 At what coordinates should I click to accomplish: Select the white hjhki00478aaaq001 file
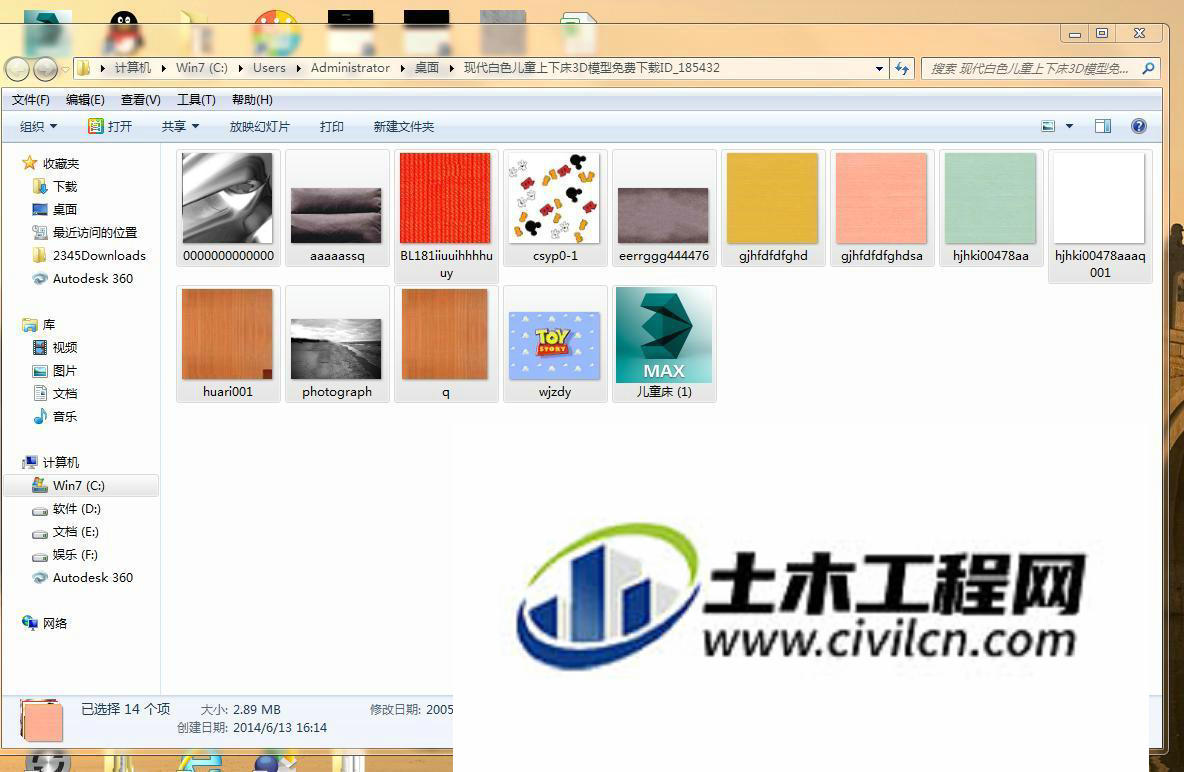1100,216
